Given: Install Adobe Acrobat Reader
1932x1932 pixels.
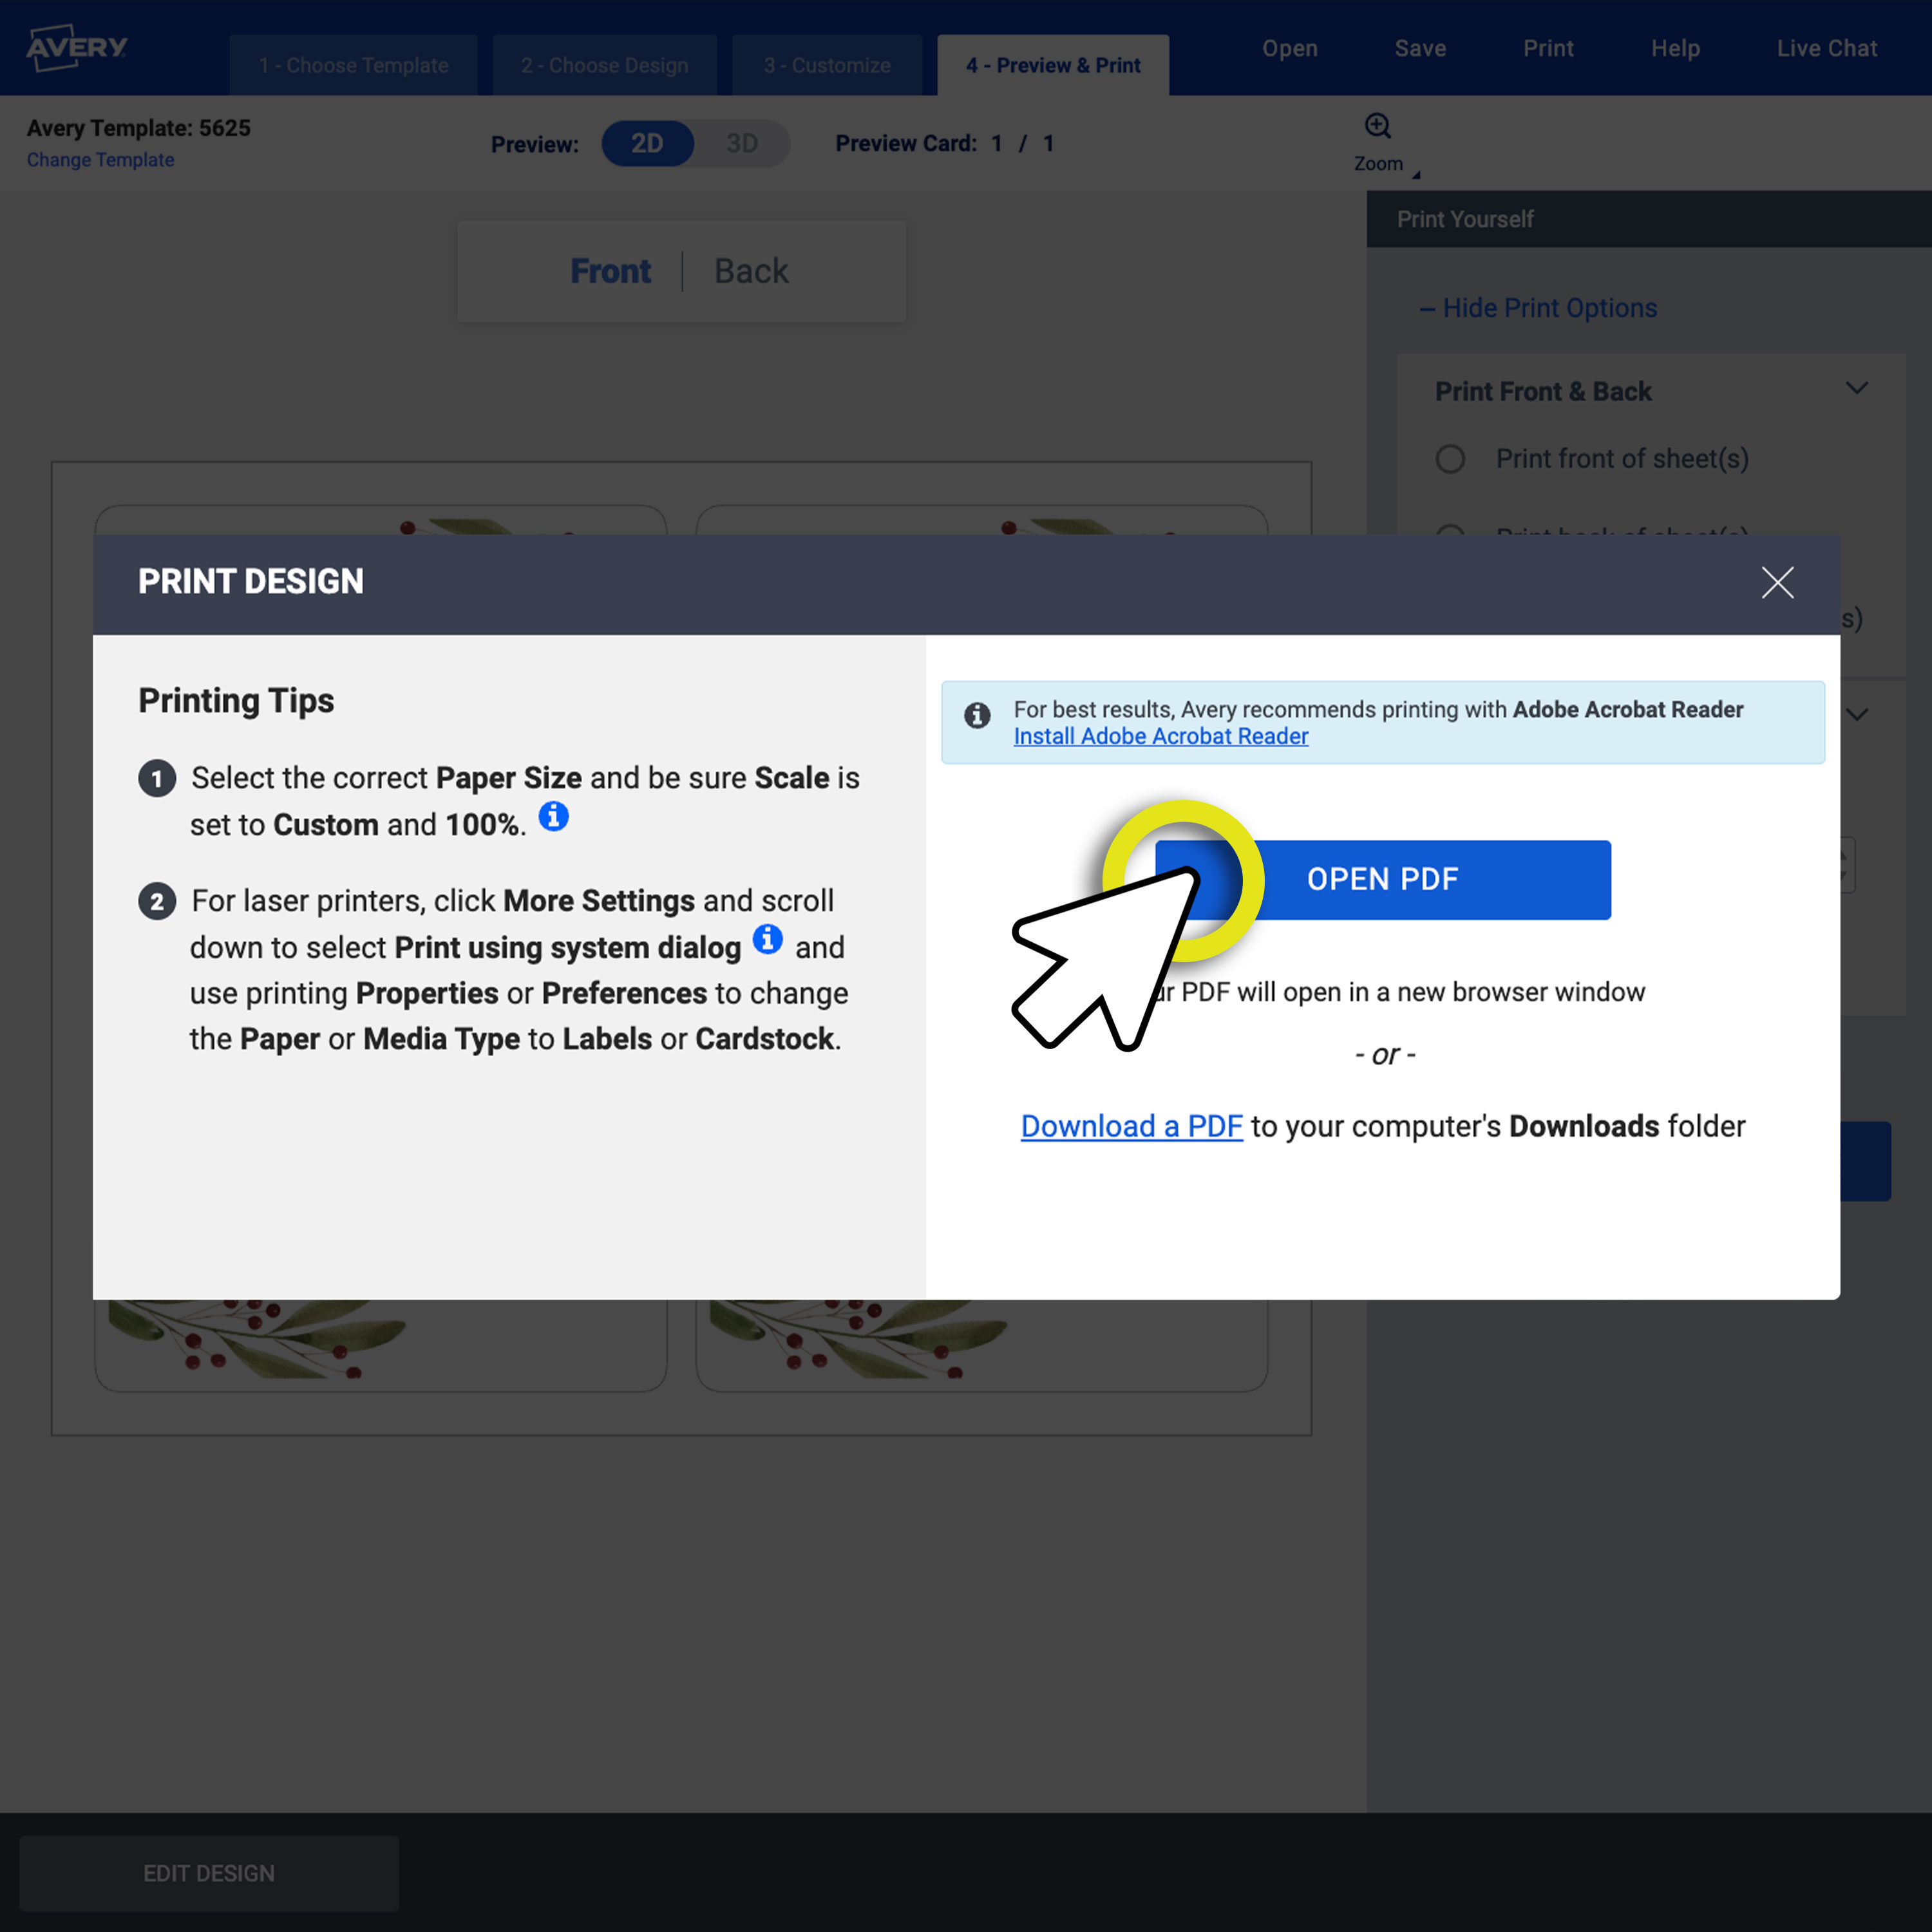Looking at the screenshot, I should [1160, 736].
